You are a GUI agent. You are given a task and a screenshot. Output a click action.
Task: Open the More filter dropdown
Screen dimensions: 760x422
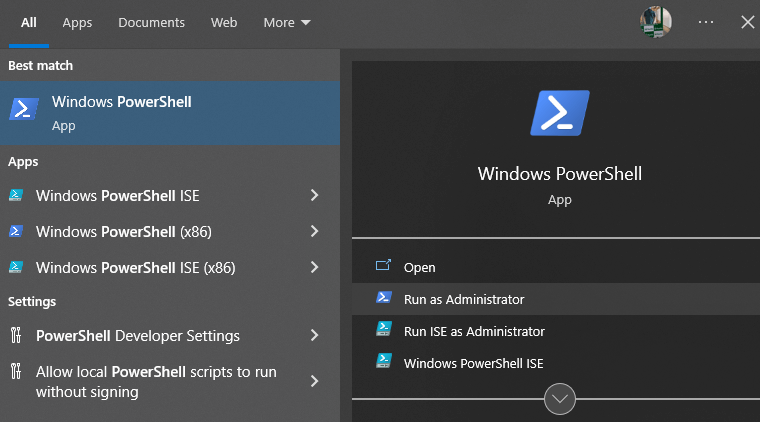(x=286, y=23)
